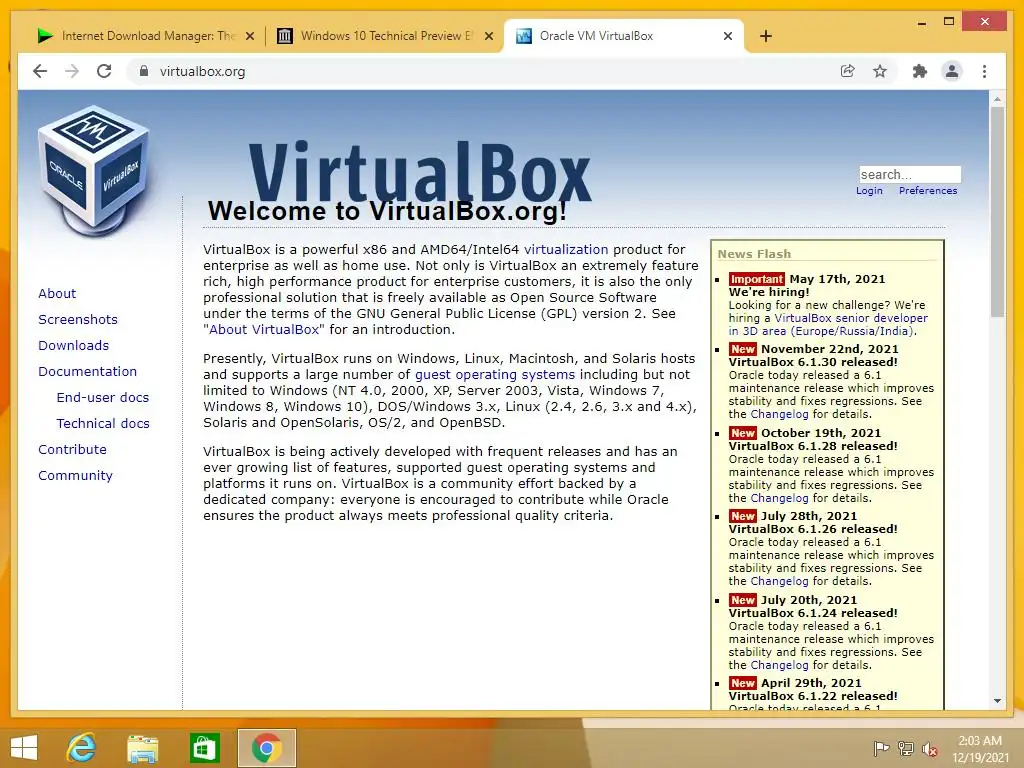Go back using the browser back arrow
Viewport: 1024px width, 768px height.
click(40, 71)
